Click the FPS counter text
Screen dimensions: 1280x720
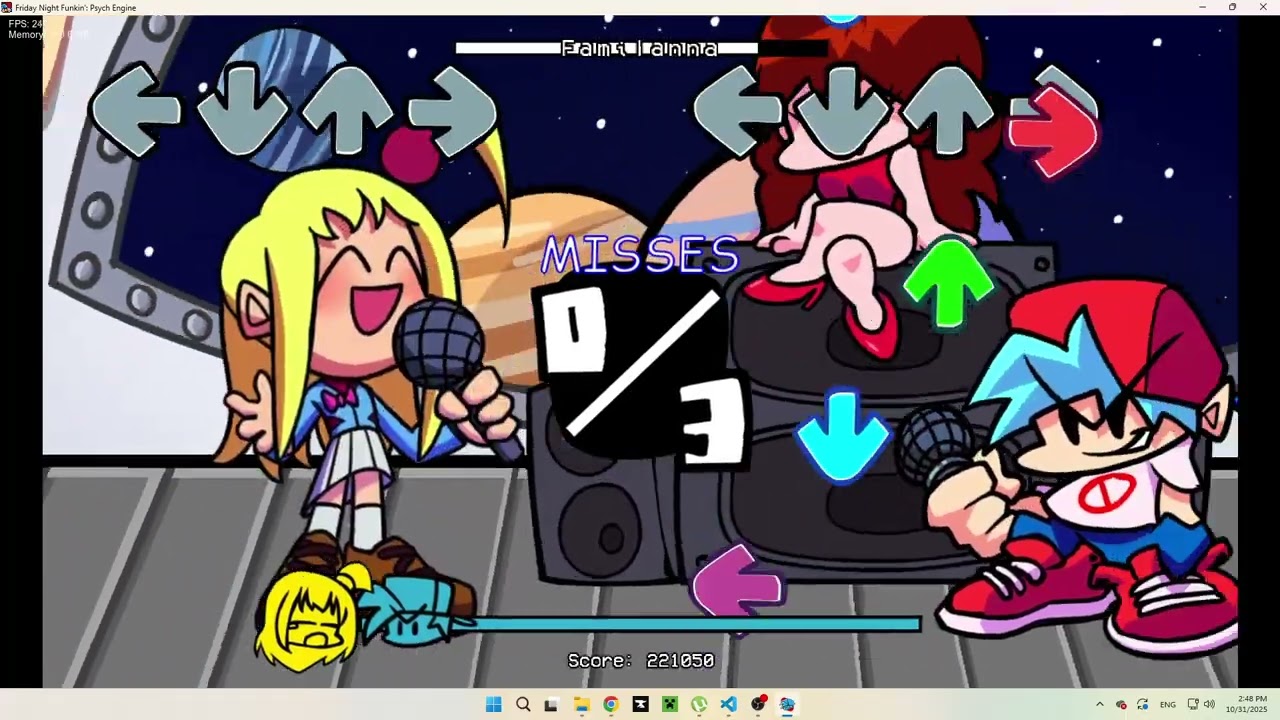pyautogui.click(x=25, y=24)
